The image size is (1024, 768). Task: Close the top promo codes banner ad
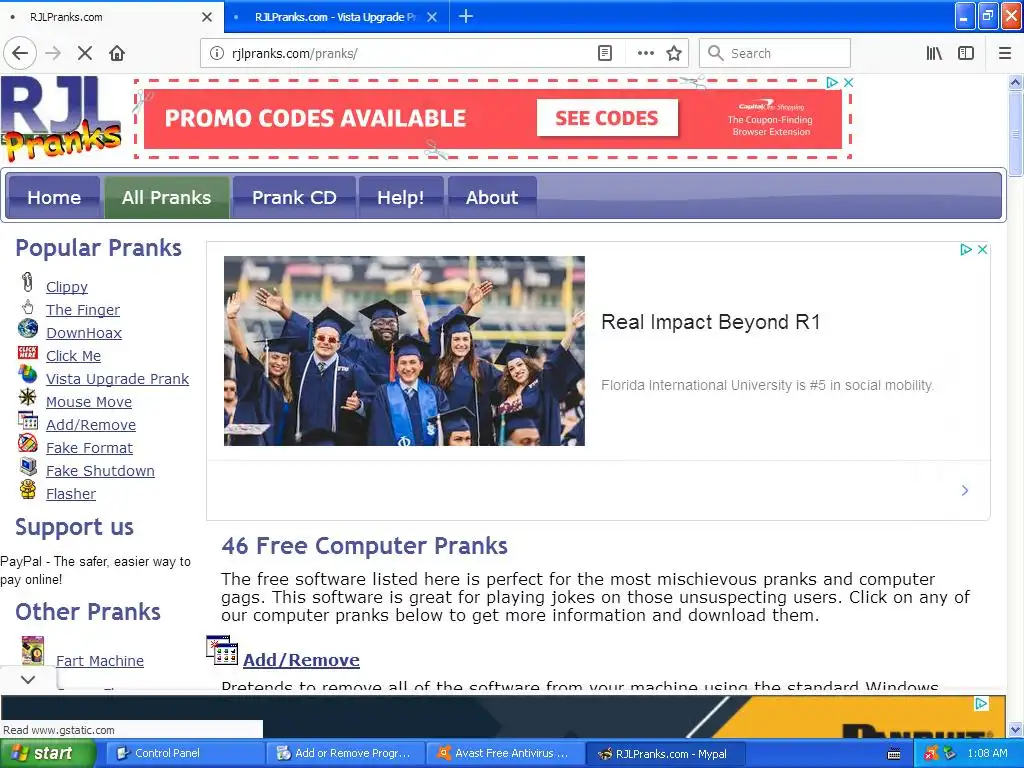(x=848, y=82)
